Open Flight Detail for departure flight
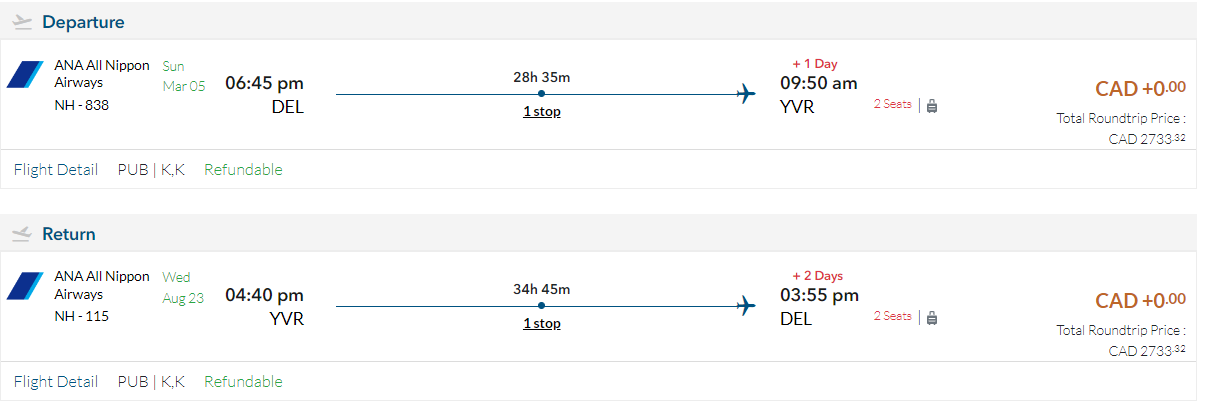Image resolution: width=1205 pixels, height=408 pixels. click(x=56, y=170)
